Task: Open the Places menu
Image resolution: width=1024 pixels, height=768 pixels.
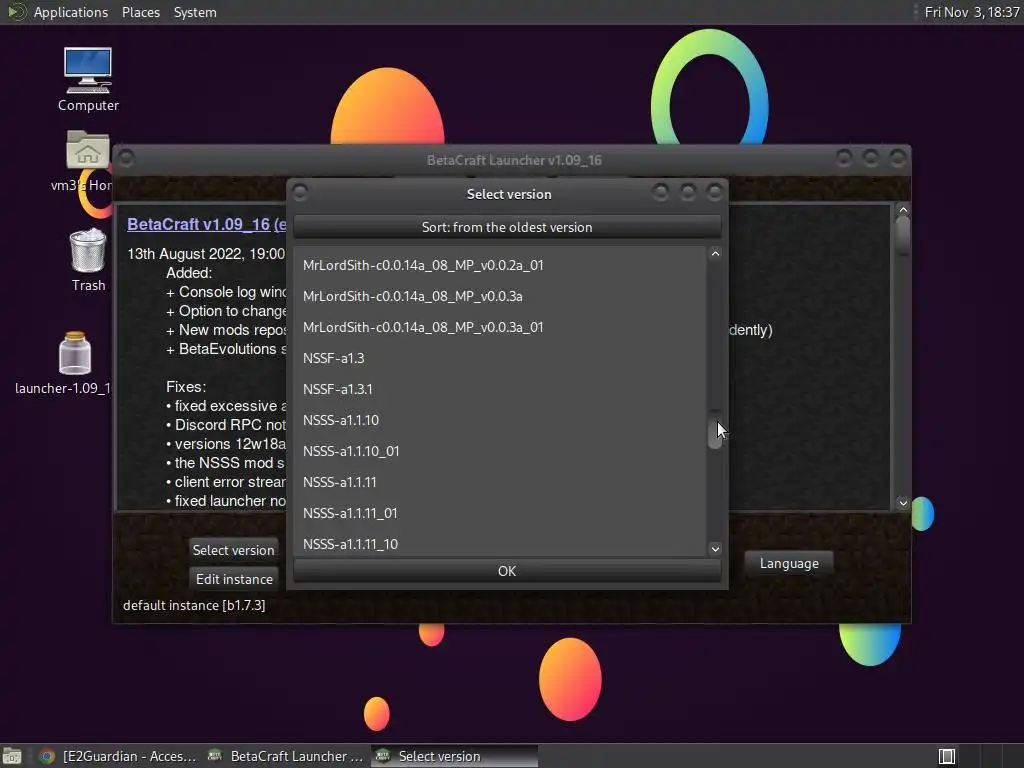Action: click(140, 12)
